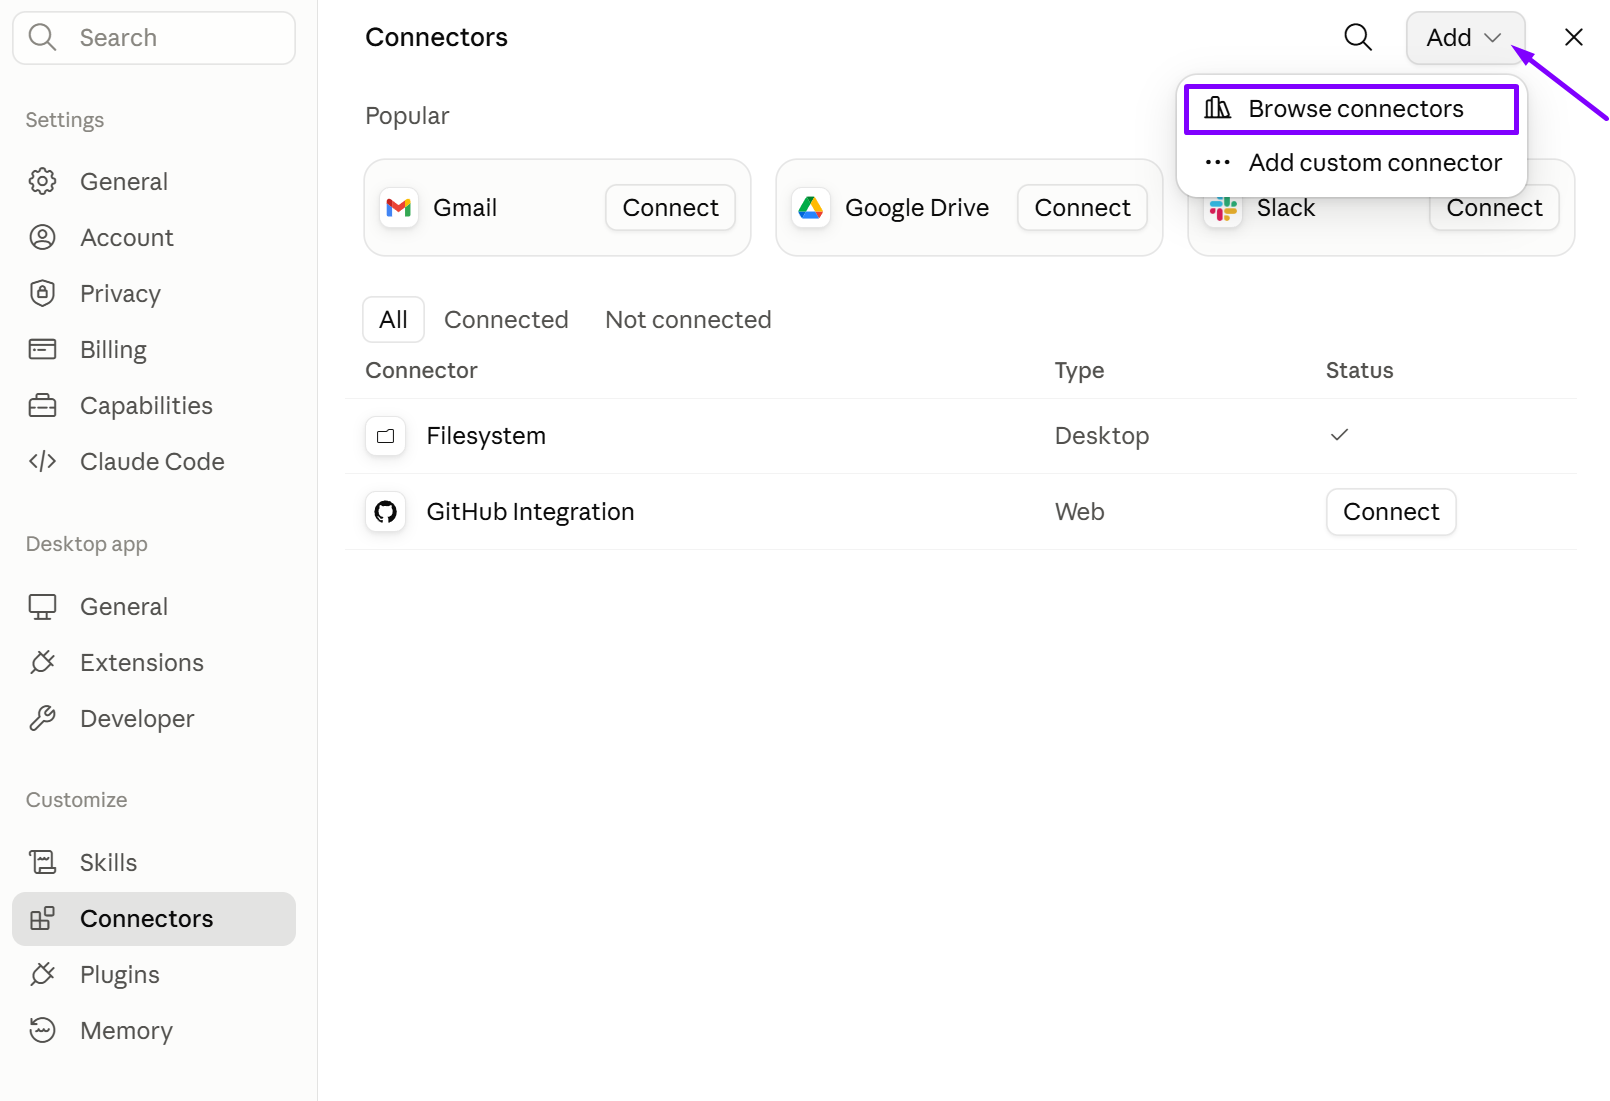This screenshot has height=1101, width=1610.
Task: Click the Browse connectors library icon
Action: tap(1217, 108)
